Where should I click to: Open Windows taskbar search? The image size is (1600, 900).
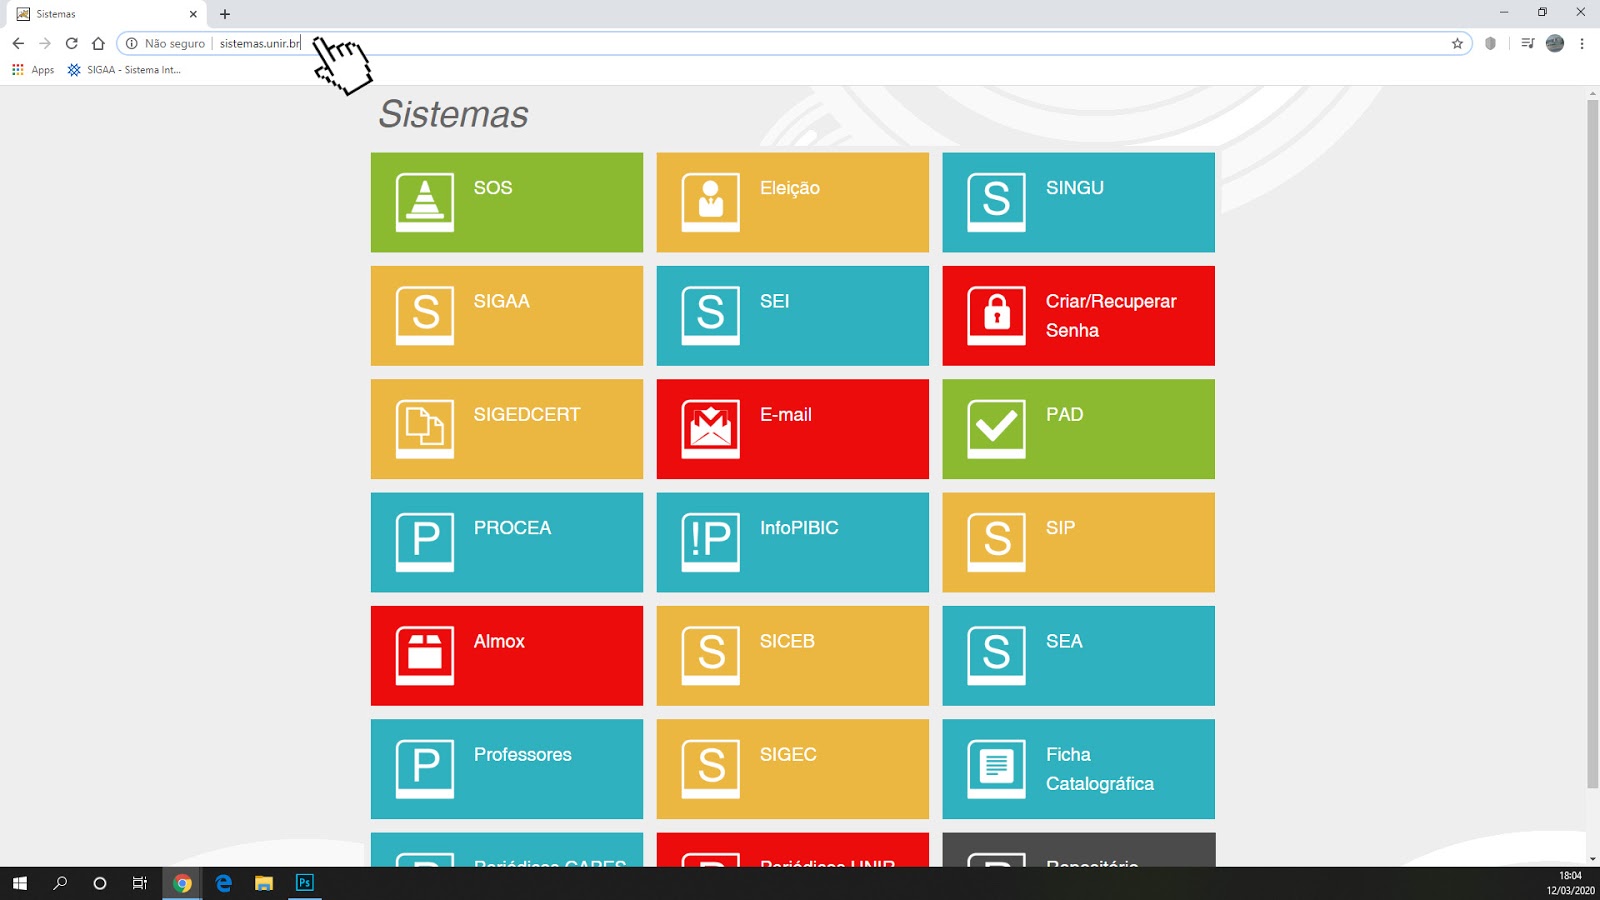tap(60, 883)
